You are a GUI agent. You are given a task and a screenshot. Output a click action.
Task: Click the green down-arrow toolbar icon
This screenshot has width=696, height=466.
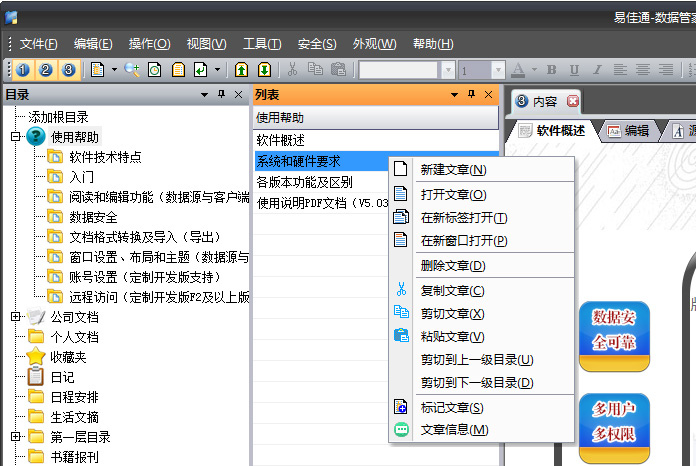point(264,70)
